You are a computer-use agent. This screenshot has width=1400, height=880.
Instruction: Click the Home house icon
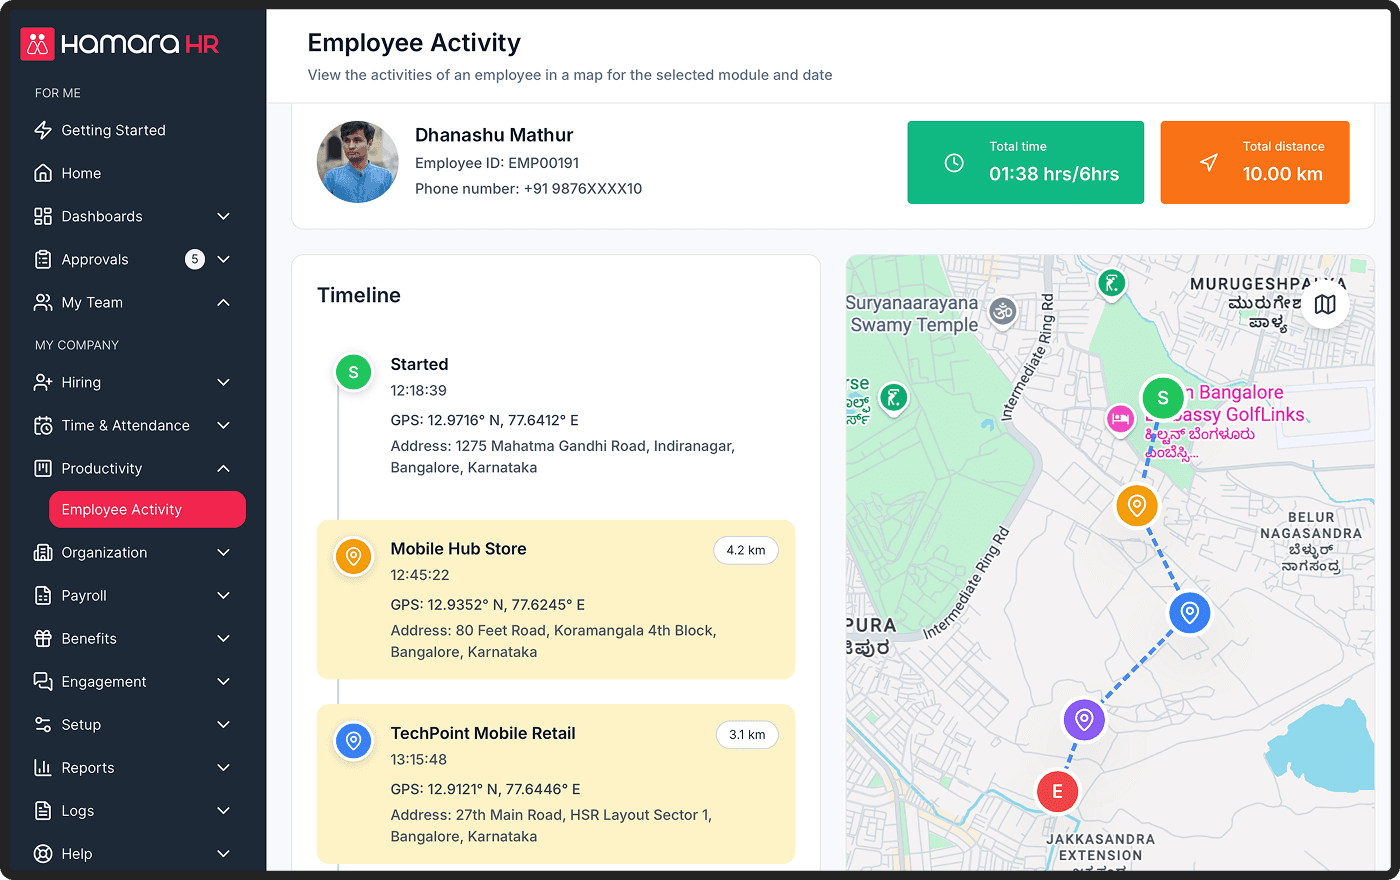[x=43, y=173]
